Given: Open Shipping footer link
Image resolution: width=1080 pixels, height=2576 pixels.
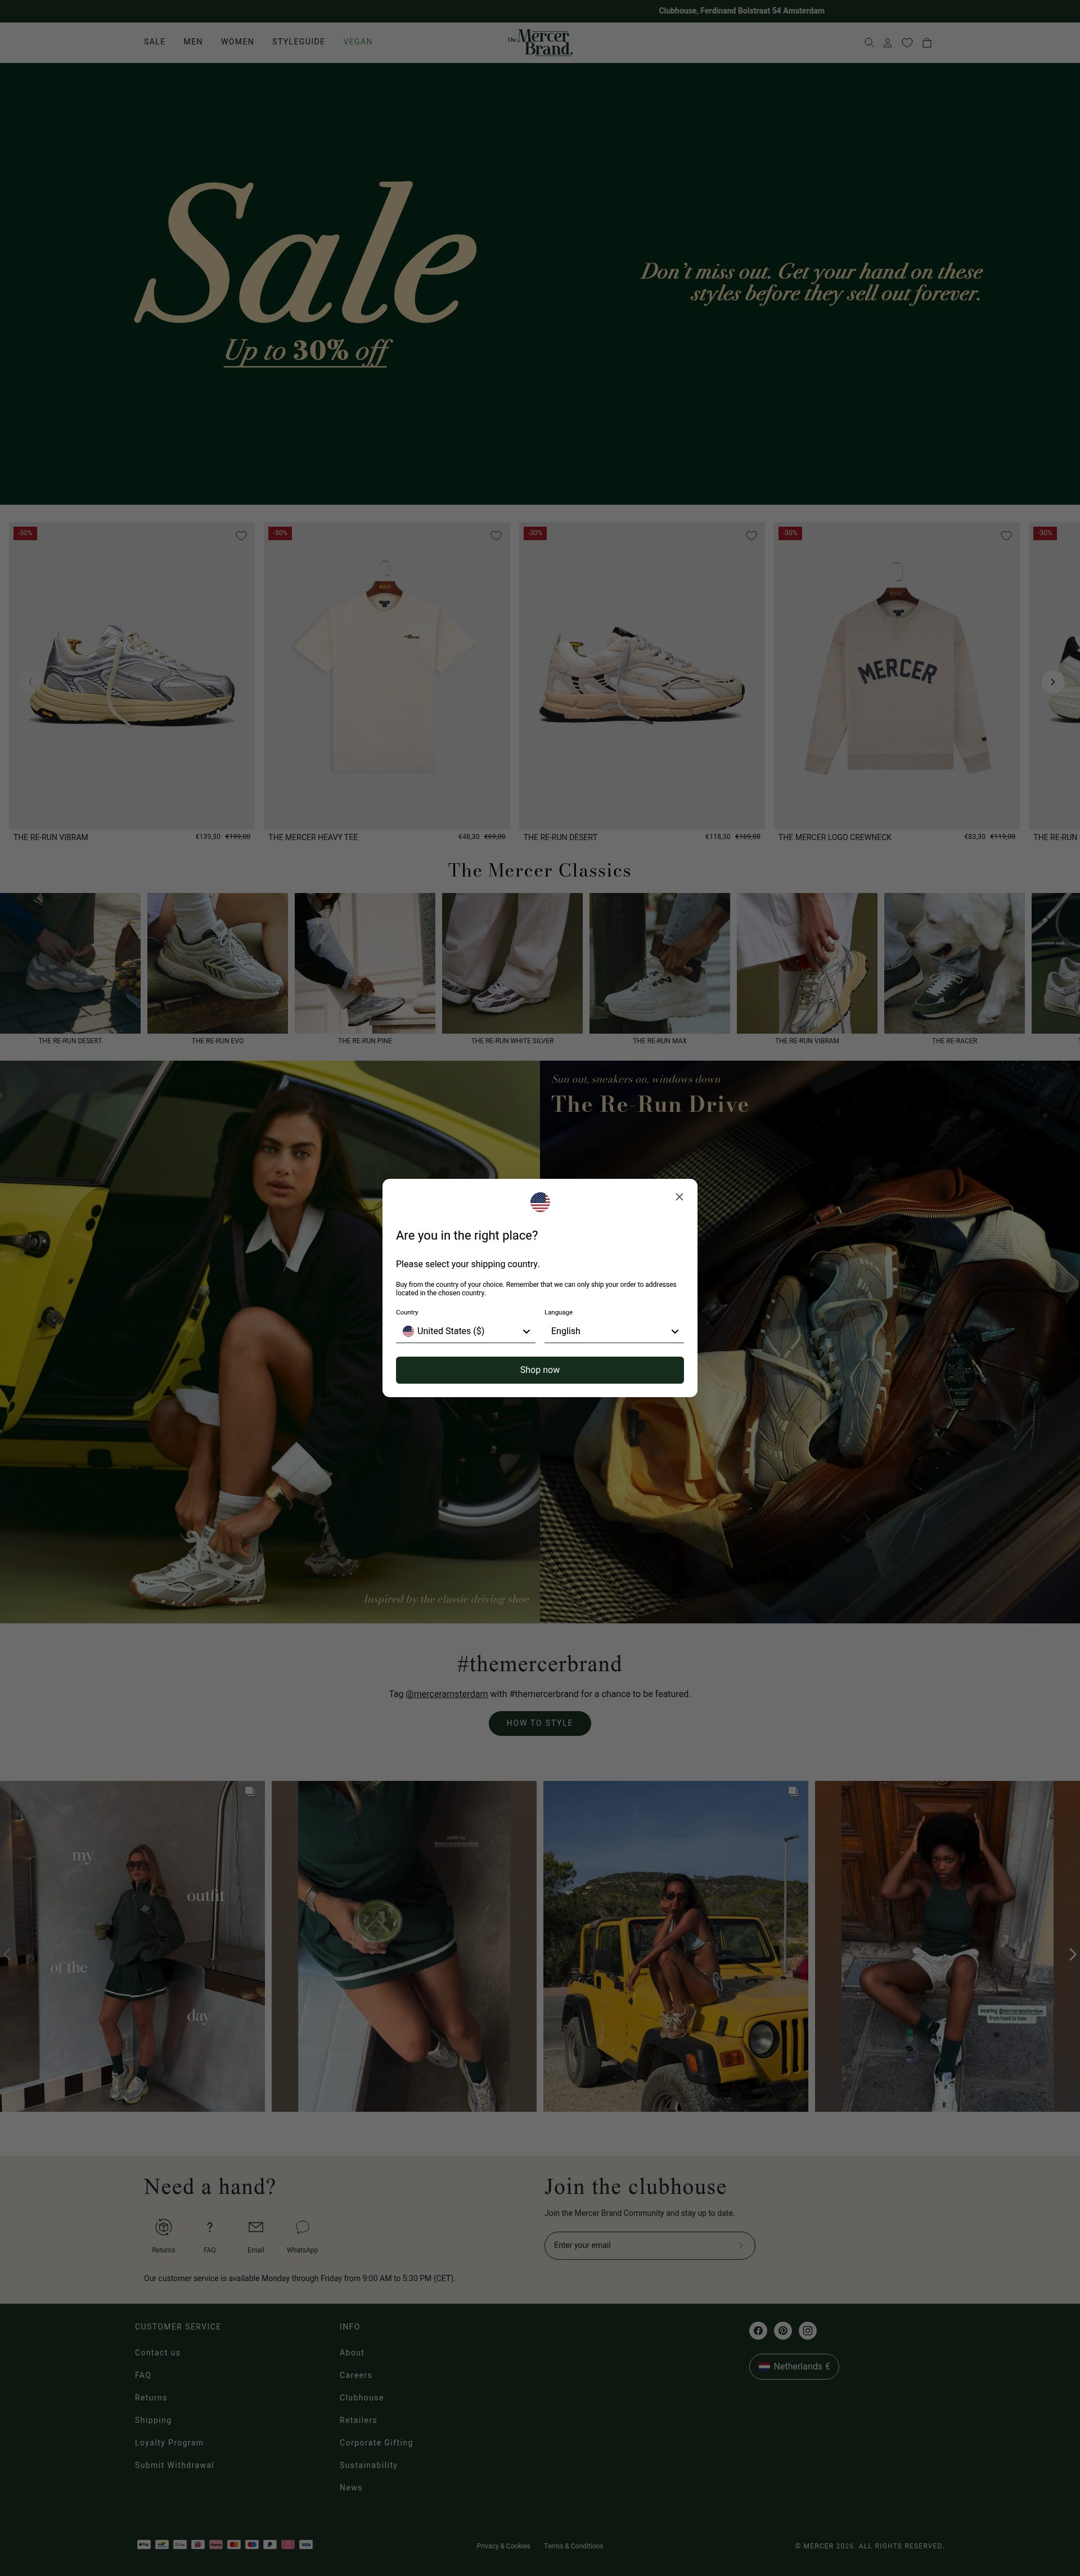Looking at the screenshot, I should pyautogui.click(x=153, y=2420).
